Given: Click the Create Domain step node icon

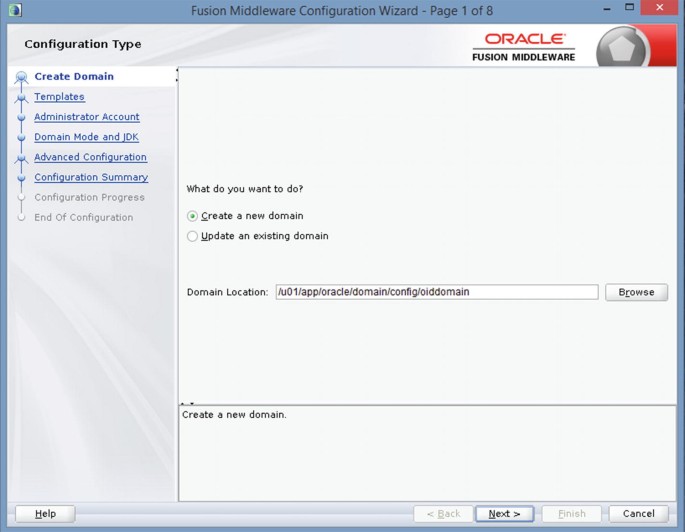Looking at the screenshot, I should click(x=21, y=77).
